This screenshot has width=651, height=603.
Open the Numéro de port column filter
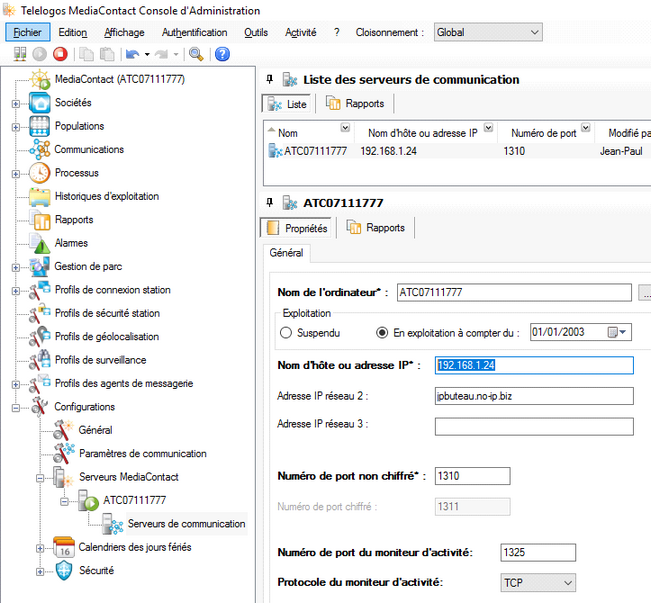pyautogui.click(x=585, y=127)
